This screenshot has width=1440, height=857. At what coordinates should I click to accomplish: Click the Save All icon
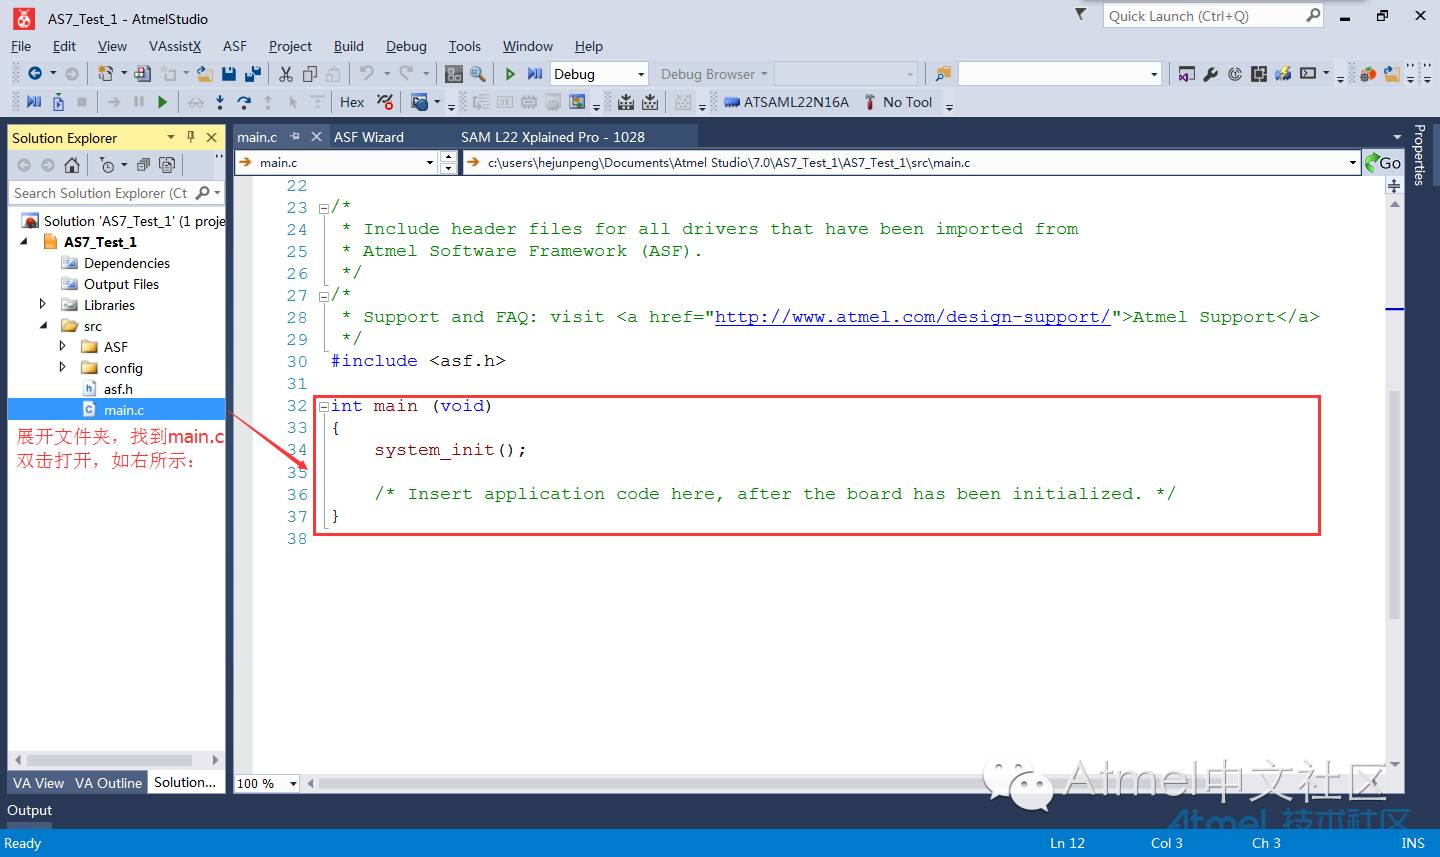click(252, 73)
